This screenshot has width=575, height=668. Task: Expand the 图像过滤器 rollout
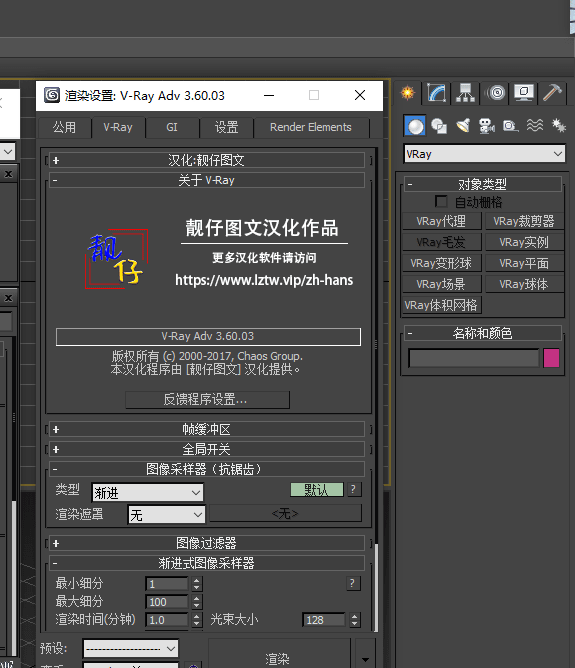point(207,543)
